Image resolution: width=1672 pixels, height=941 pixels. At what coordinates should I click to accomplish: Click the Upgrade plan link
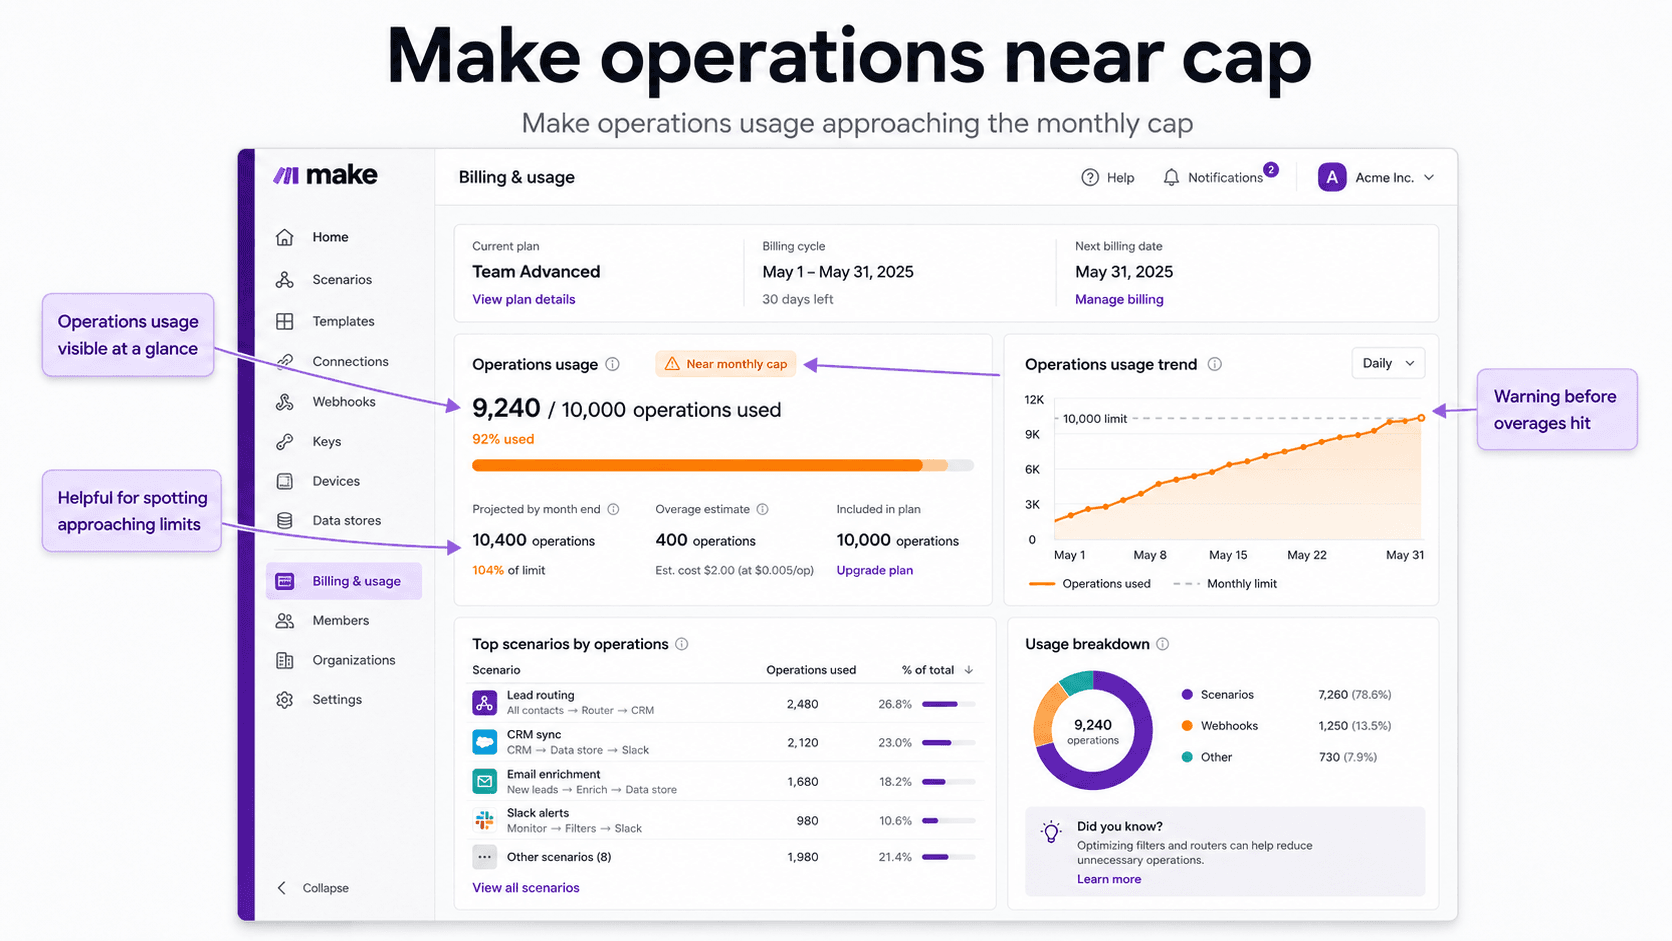click(x=875, y=570)
